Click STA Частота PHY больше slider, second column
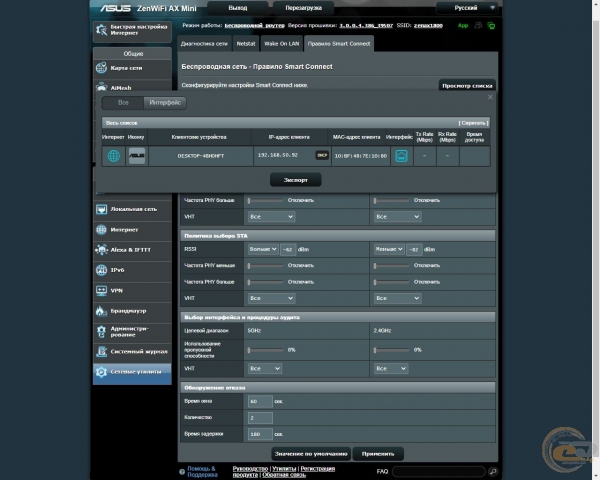Image resolution: width=600 pixels, height=480 pixels. (x=391, y=282)
